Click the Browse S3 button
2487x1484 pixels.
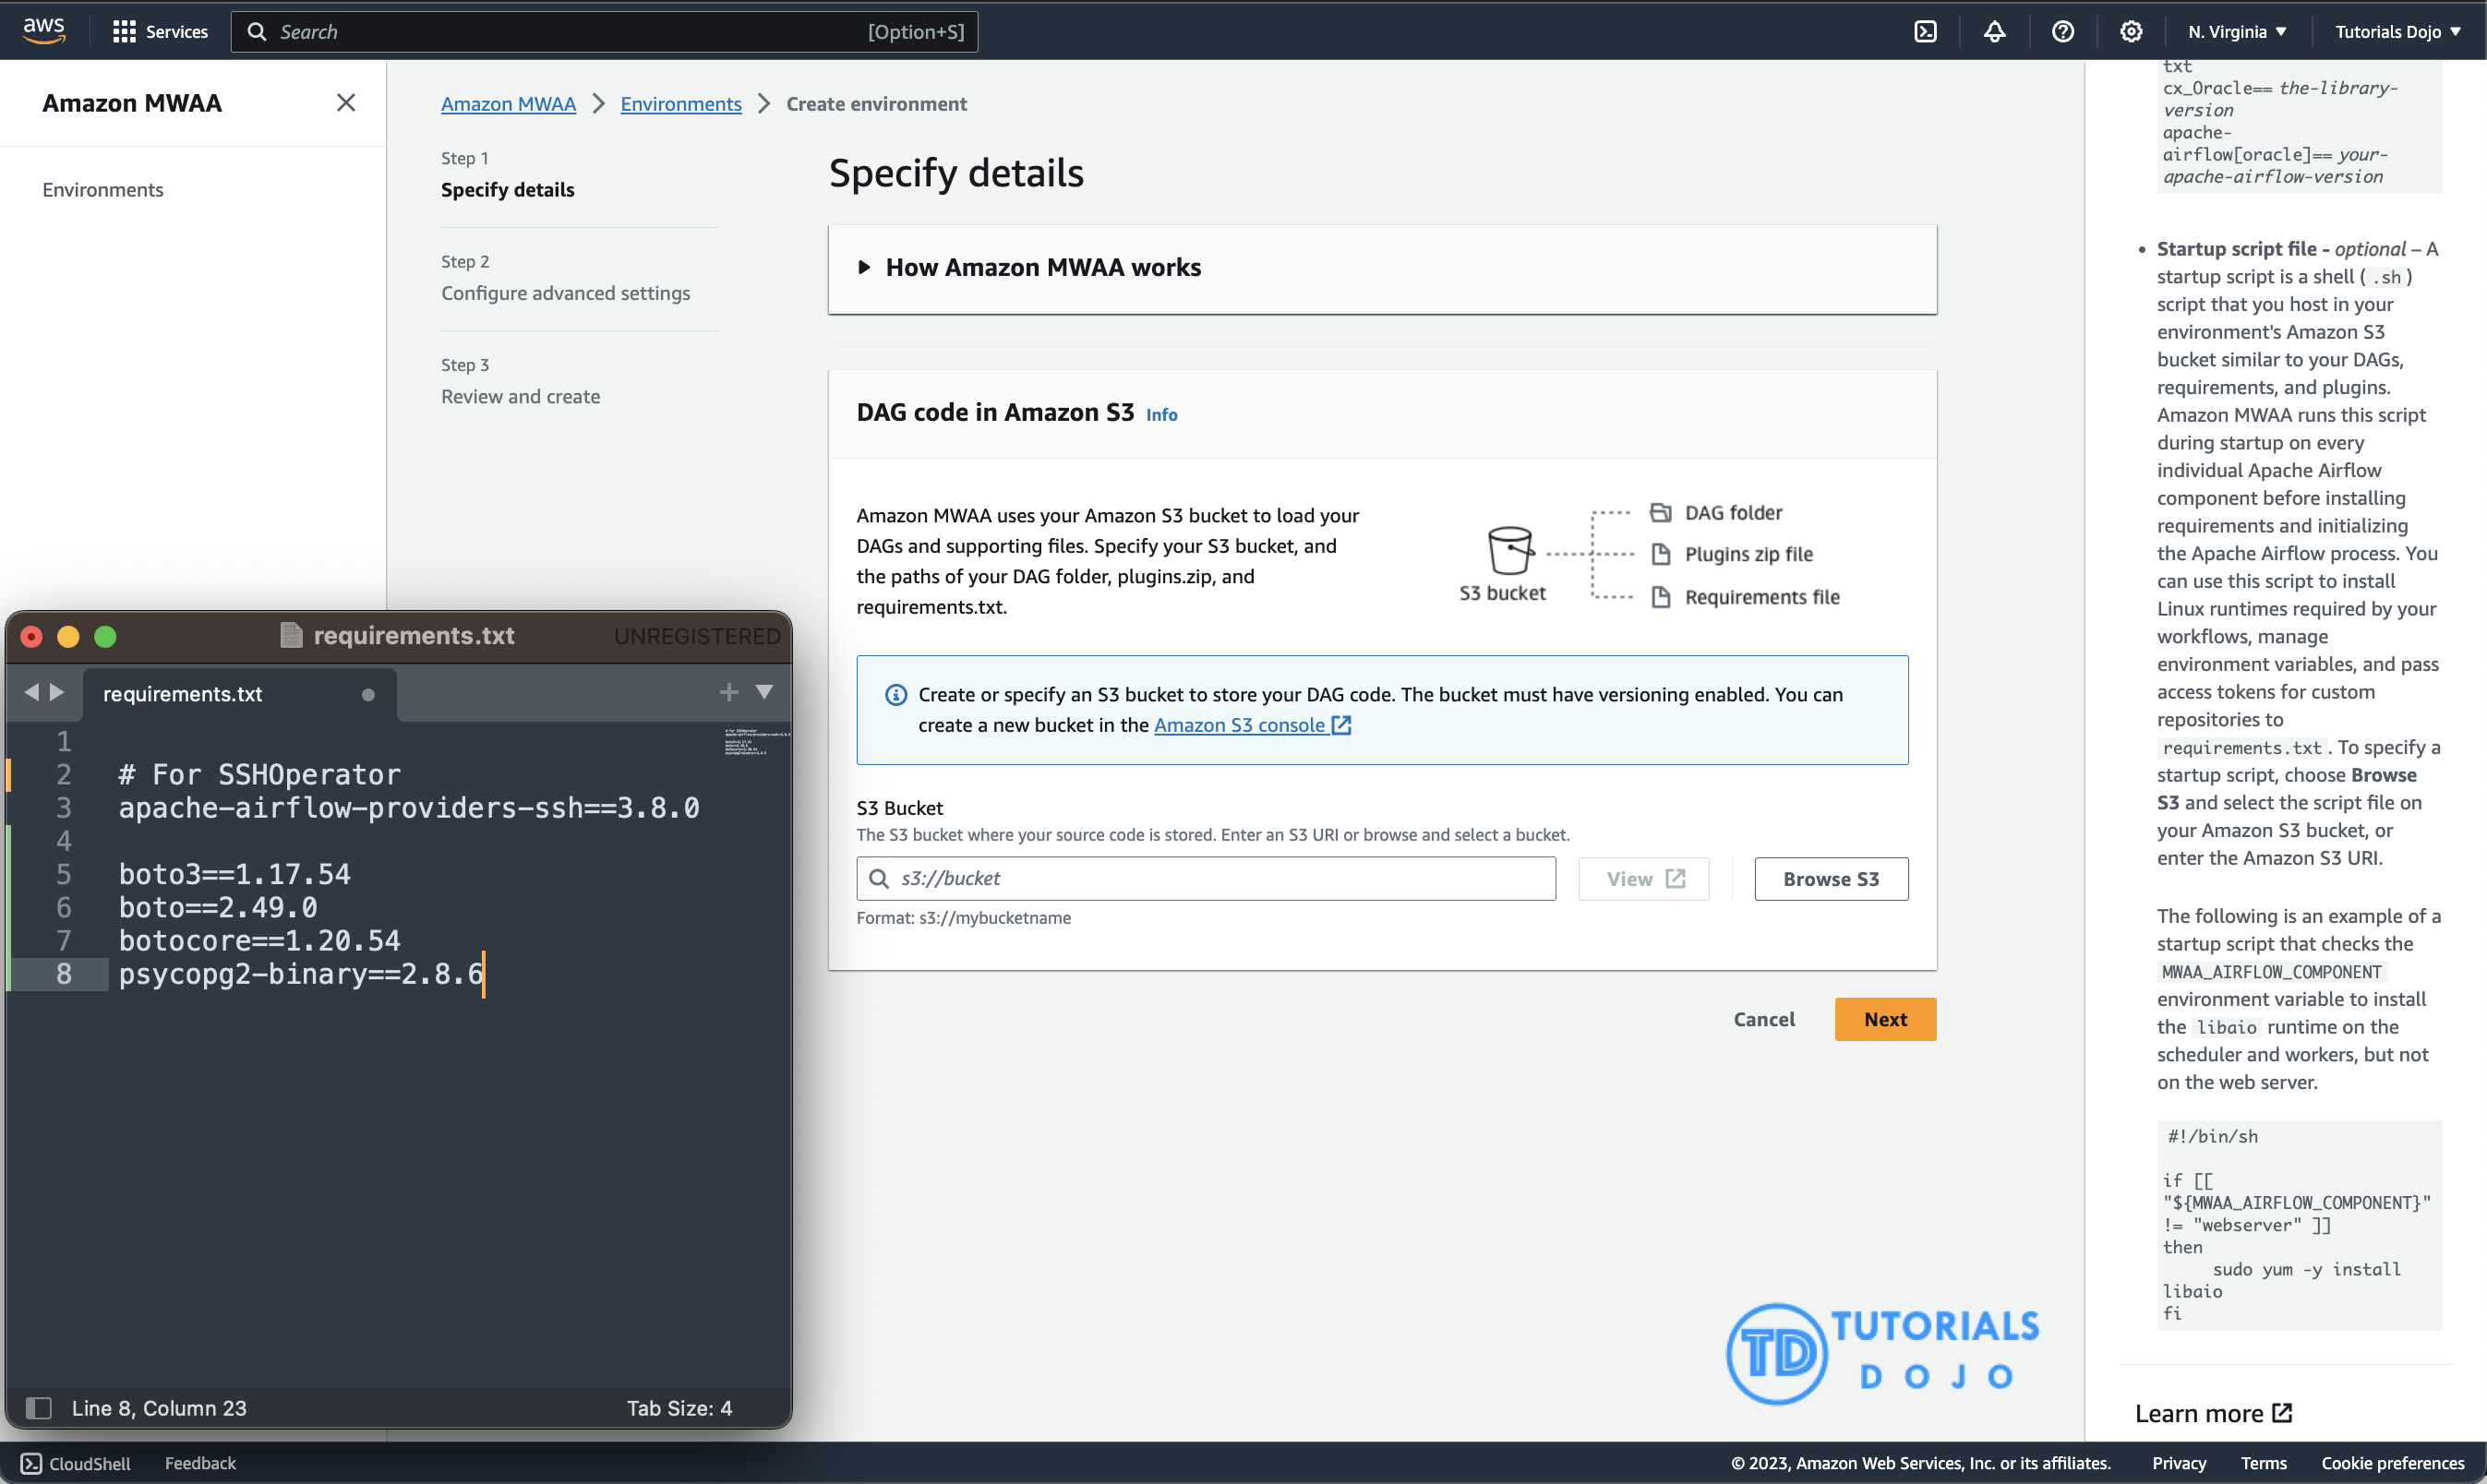[x=1830, y=879]
